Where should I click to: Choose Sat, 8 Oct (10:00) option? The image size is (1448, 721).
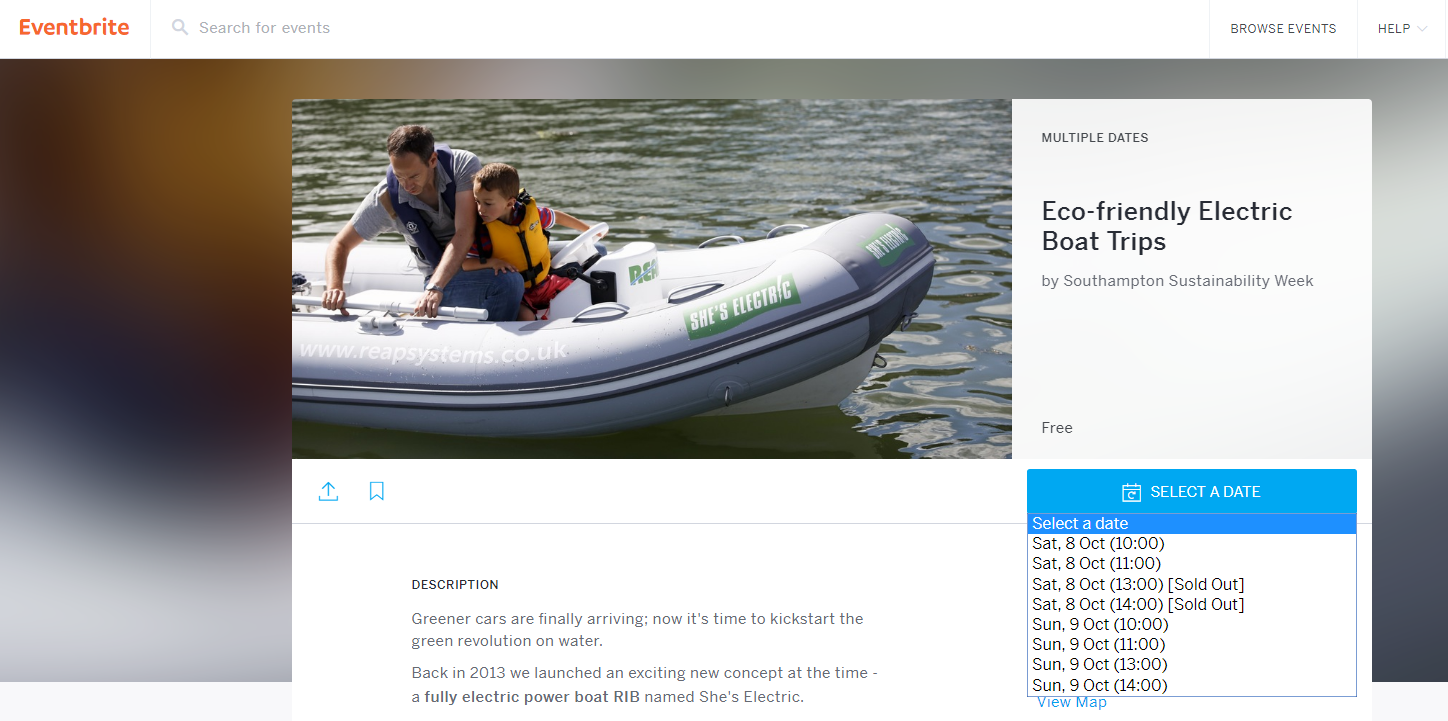[1192, 544]
